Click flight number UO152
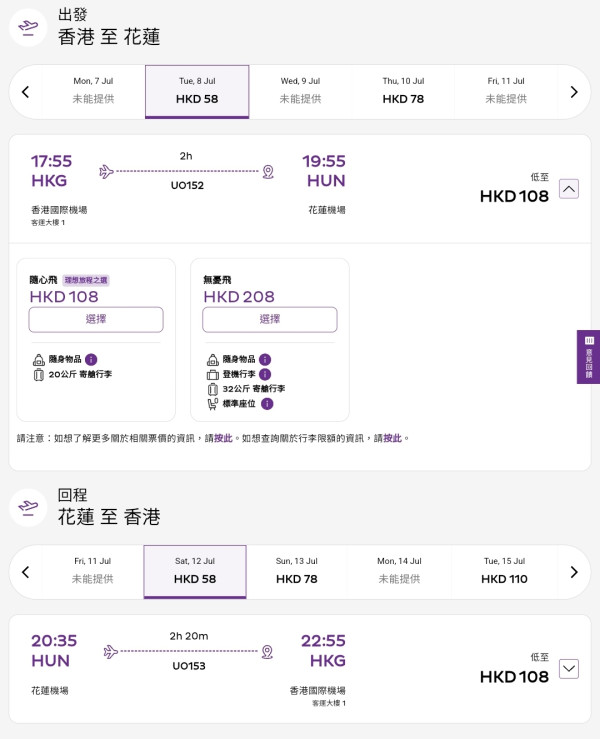Screen dimensions: 600x739 187,186
